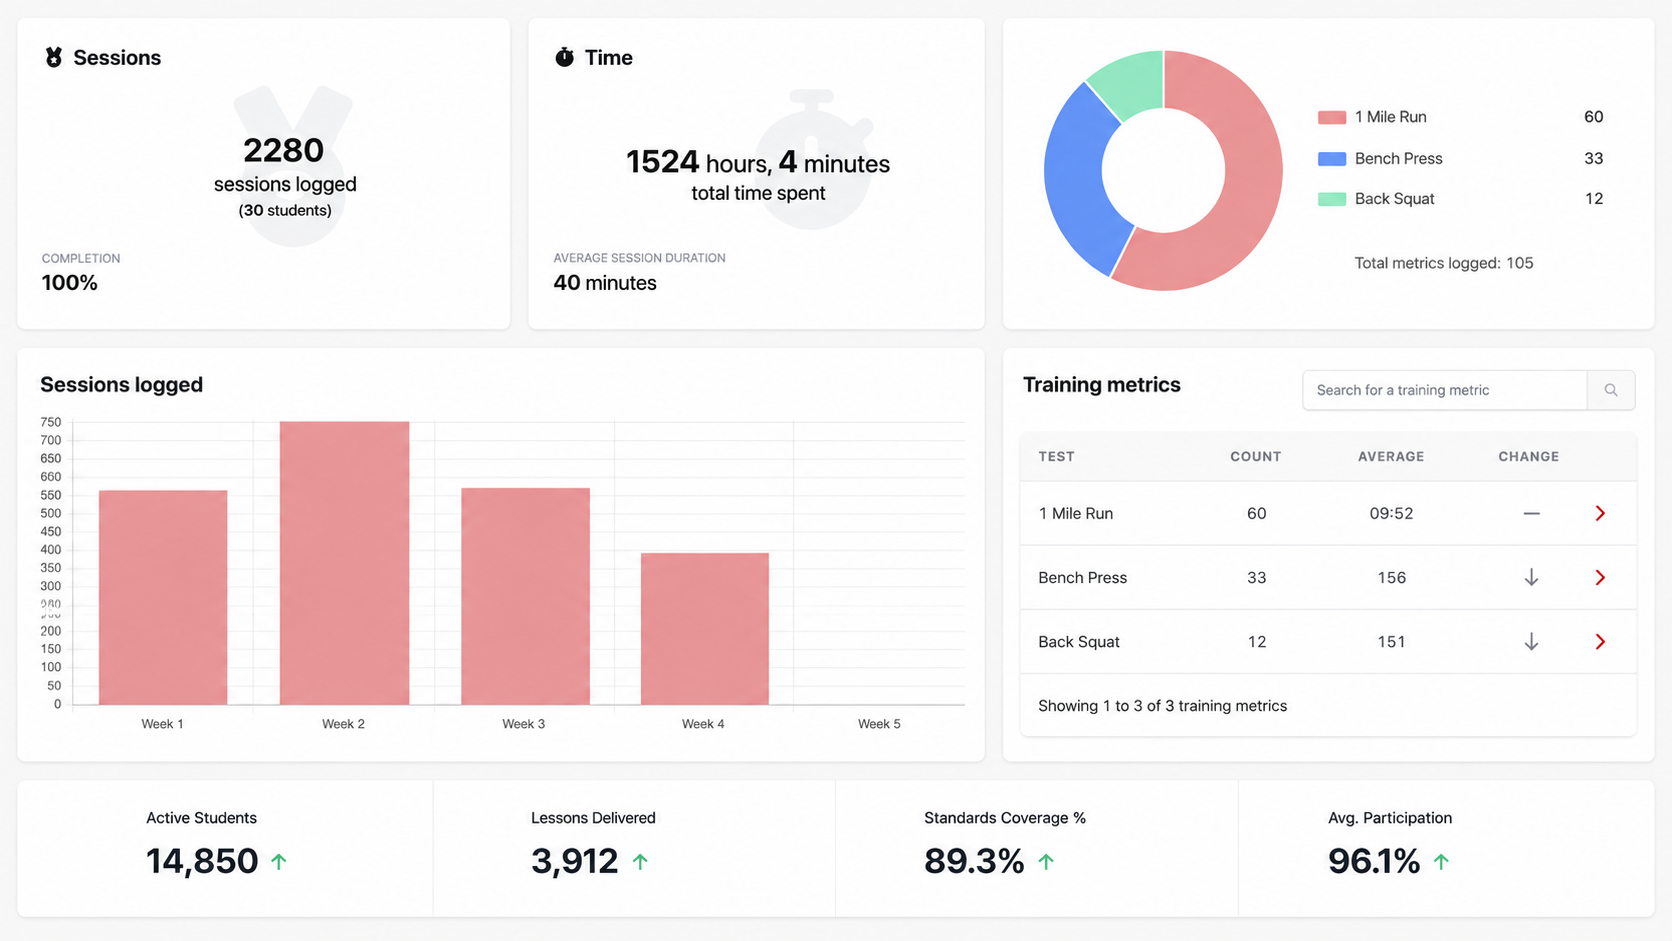The width and height of the screenshot is (1672, 941).
Task: Sort by the CHANGE column header
Action: click(x=1529, y=456)
